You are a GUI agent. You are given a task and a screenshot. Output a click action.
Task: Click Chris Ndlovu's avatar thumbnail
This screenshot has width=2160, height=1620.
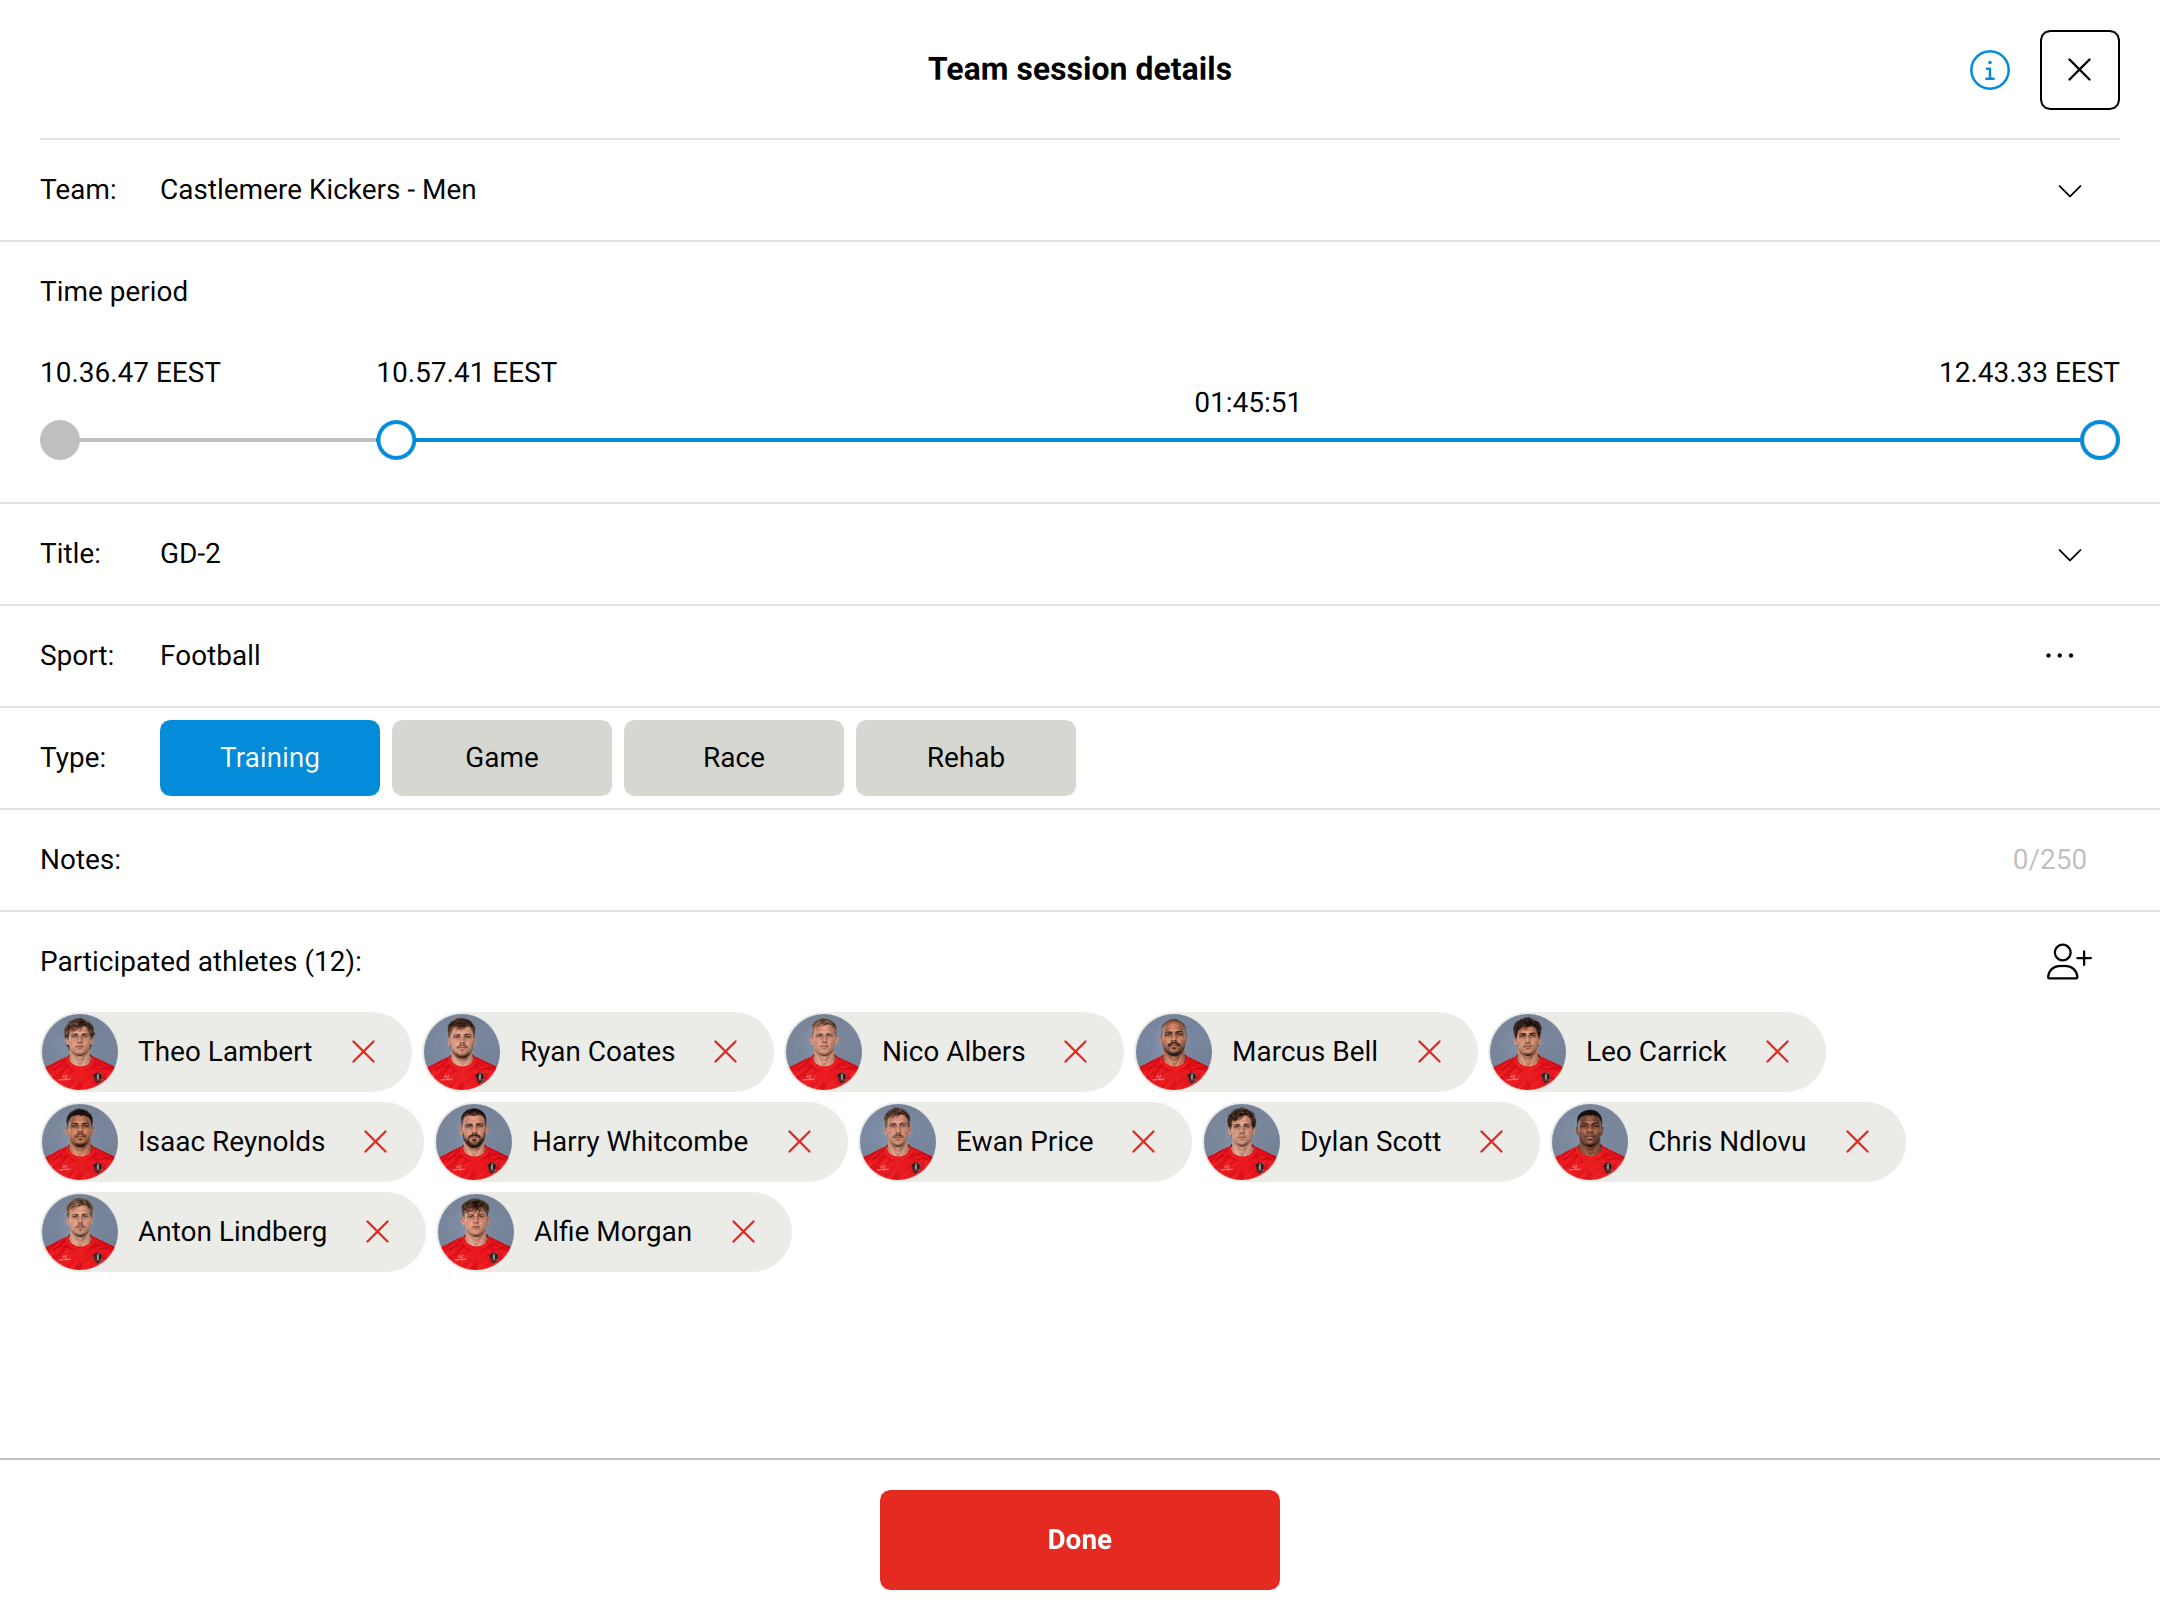(x=1590, y=1142)
